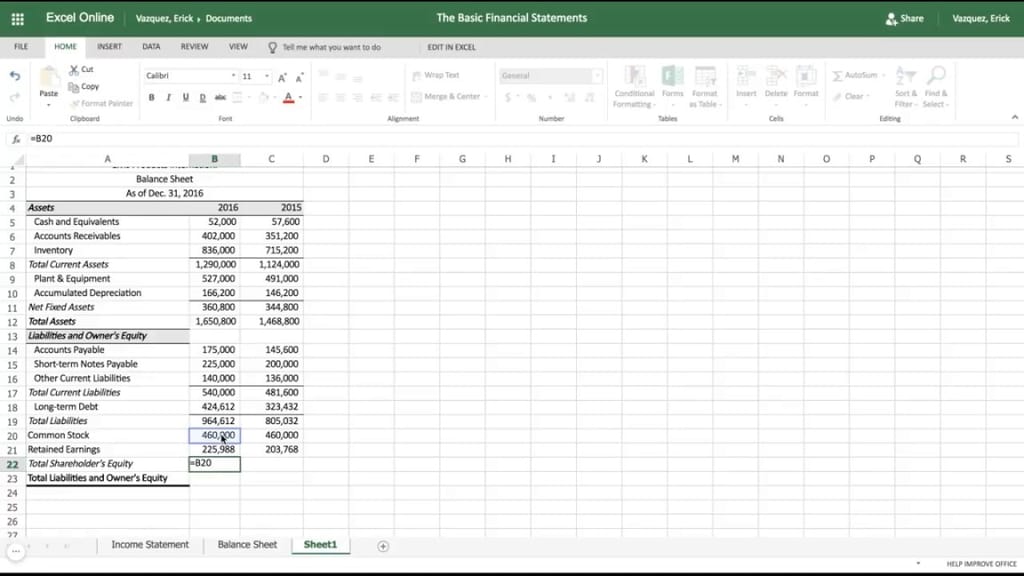Image resolution: width=1024 pixels, height=576 pixels.
Task: Switch to the VIEW tab
Action: click(238, 47)
